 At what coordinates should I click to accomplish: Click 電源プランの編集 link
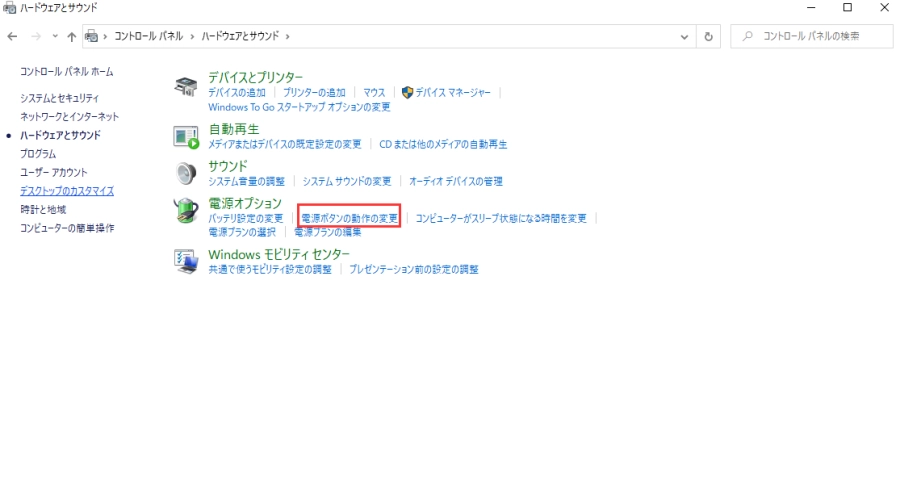pos(328,232)
